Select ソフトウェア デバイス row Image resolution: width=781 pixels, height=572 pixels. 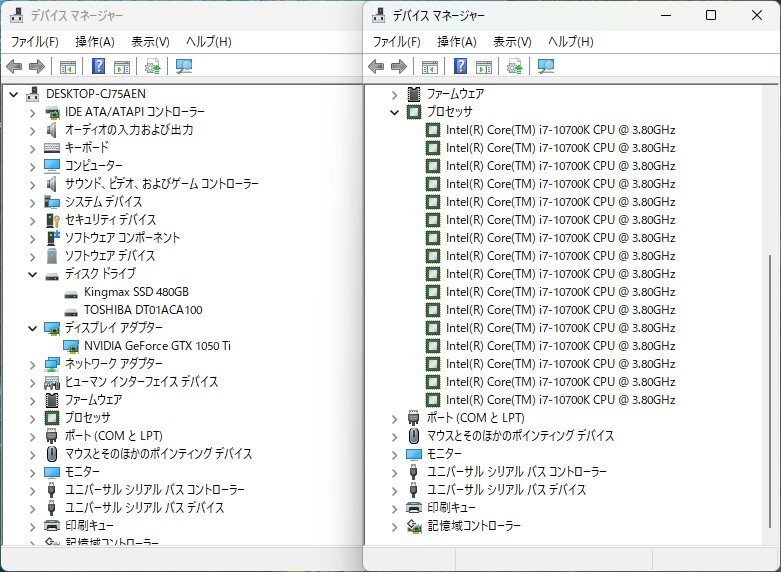(110, 256)
